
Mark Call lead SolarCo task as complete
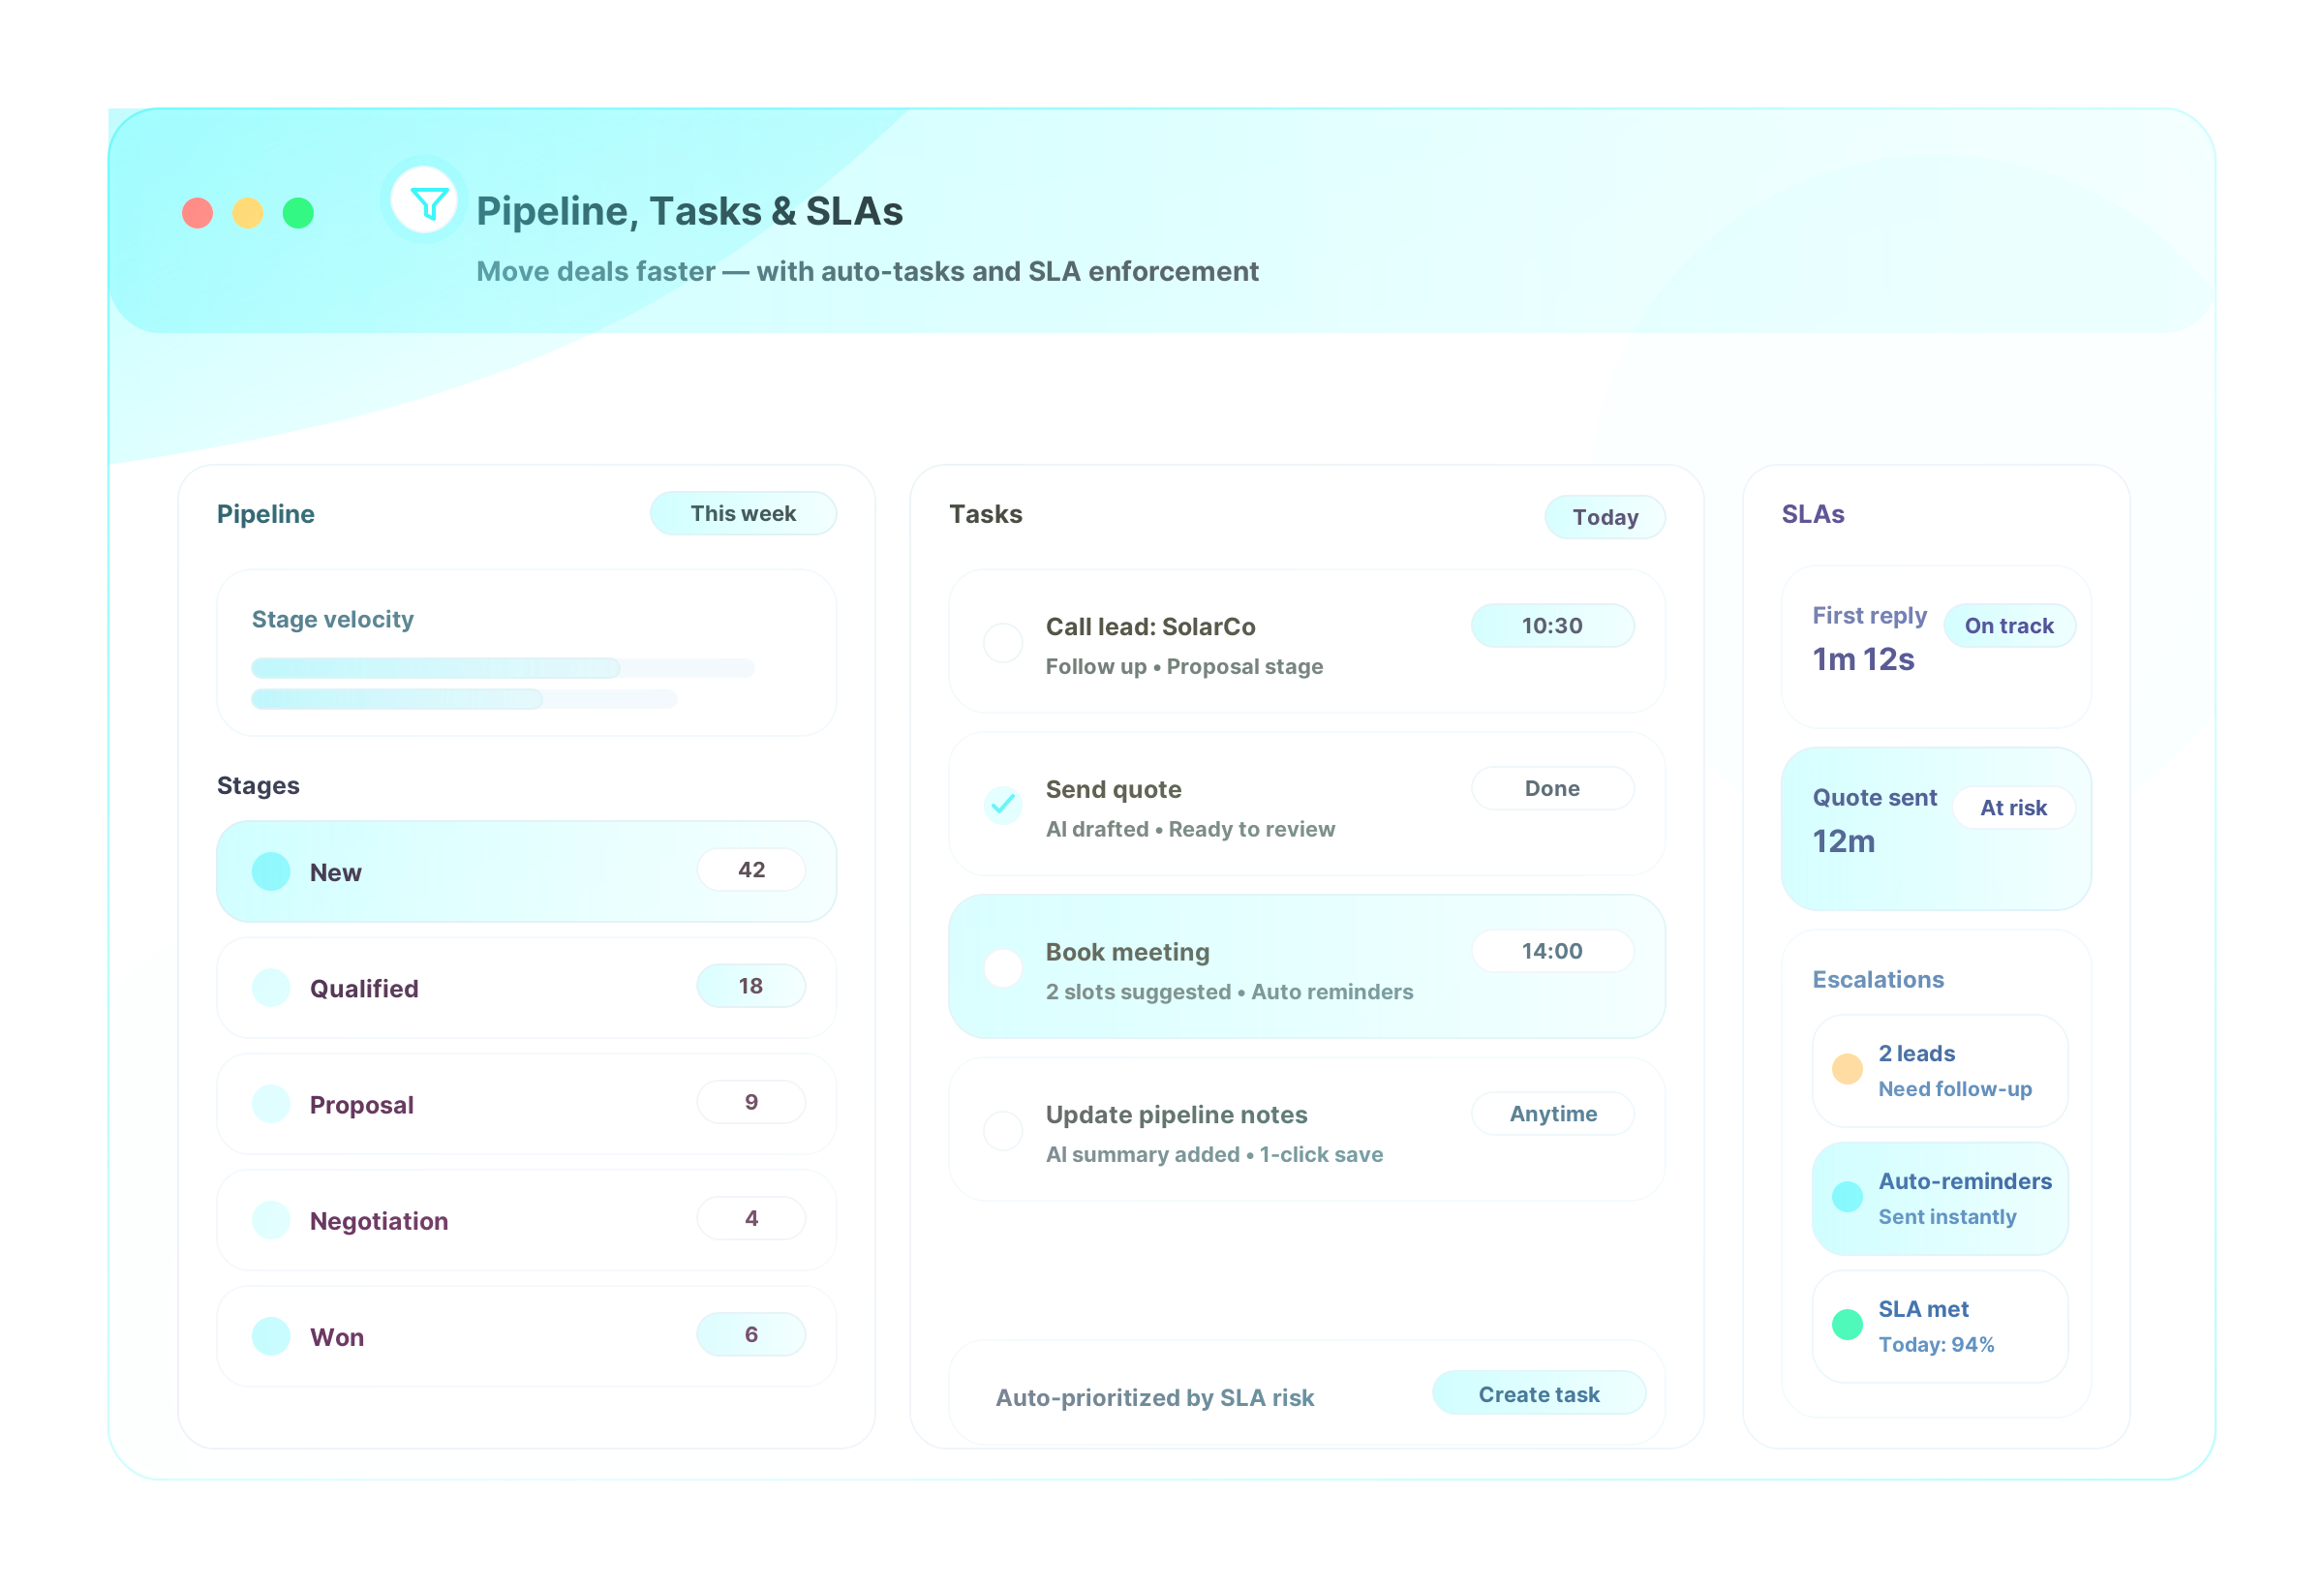coord(1002,643)
